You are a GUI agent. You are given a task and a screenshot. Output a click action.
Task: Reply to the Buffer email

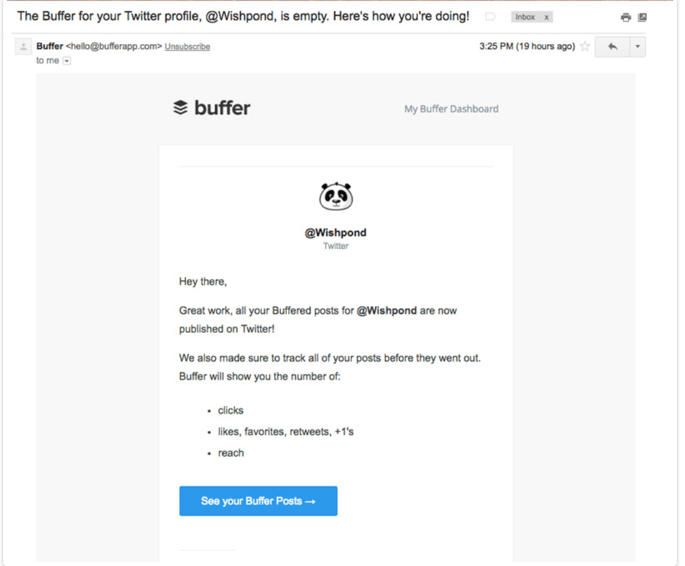(612, 46)
